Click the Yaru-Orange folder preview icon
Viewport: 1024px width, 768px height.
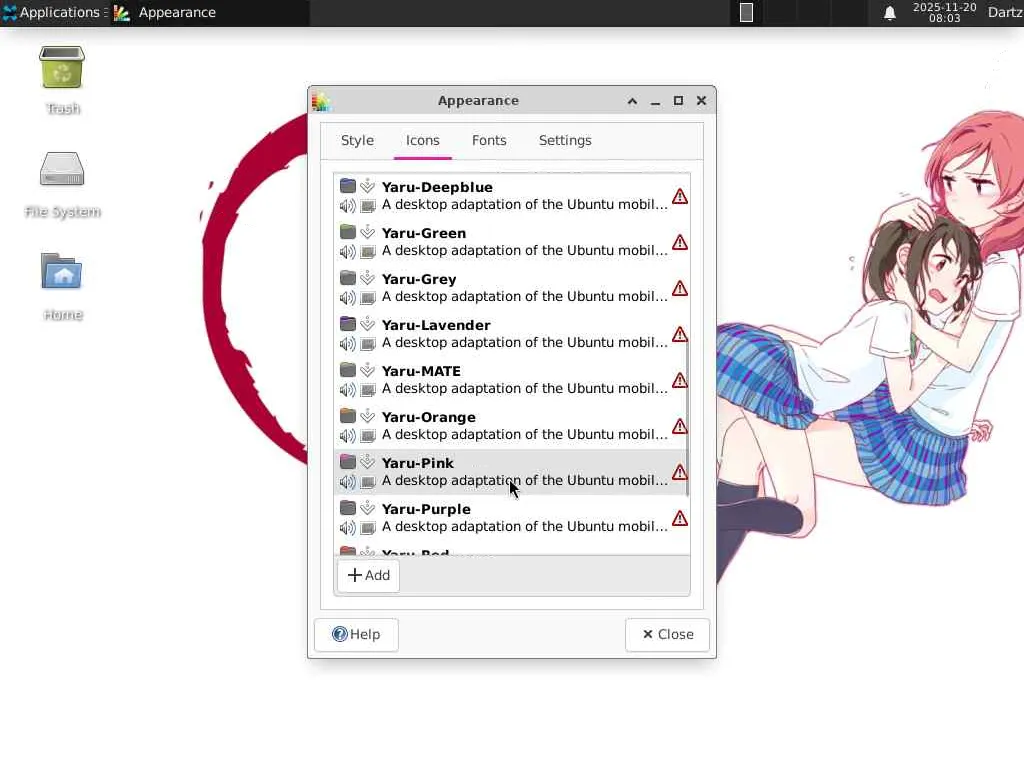point(347,416)
